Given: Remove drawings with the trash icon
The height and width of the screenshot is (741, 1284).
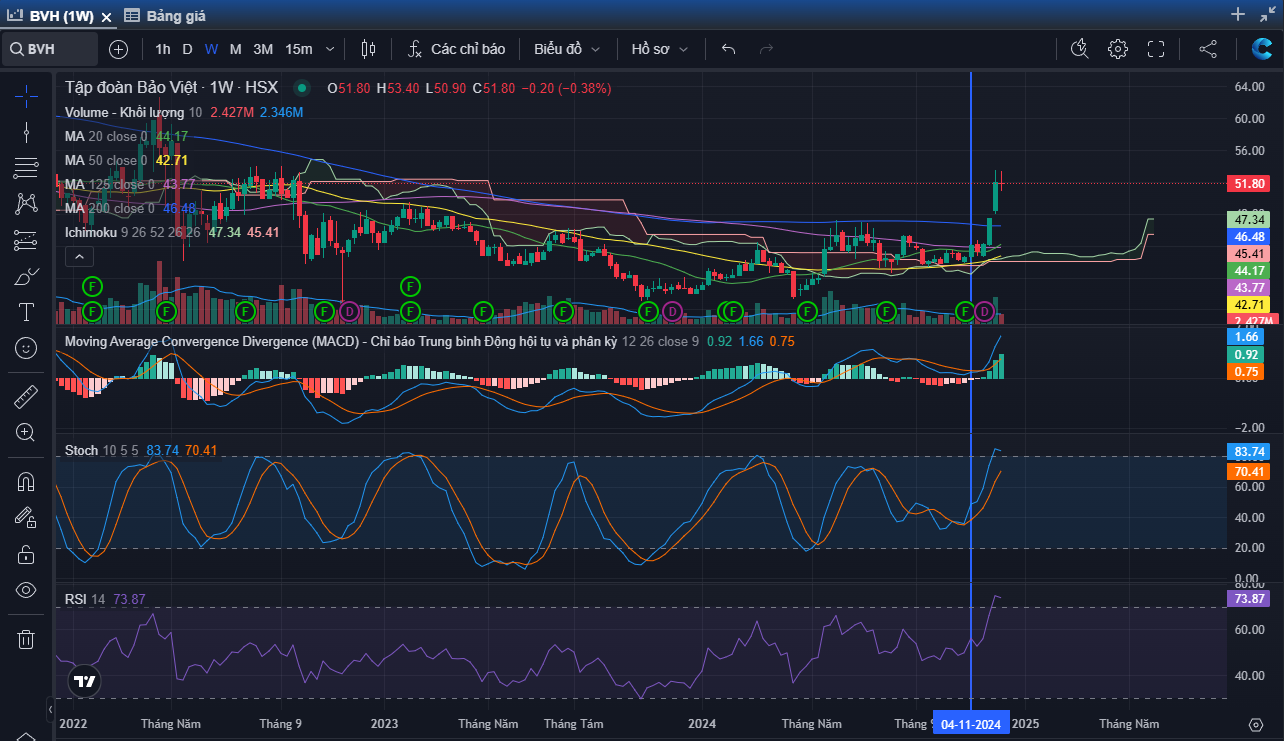Looking at the screenshot, I should click(26, 638).
